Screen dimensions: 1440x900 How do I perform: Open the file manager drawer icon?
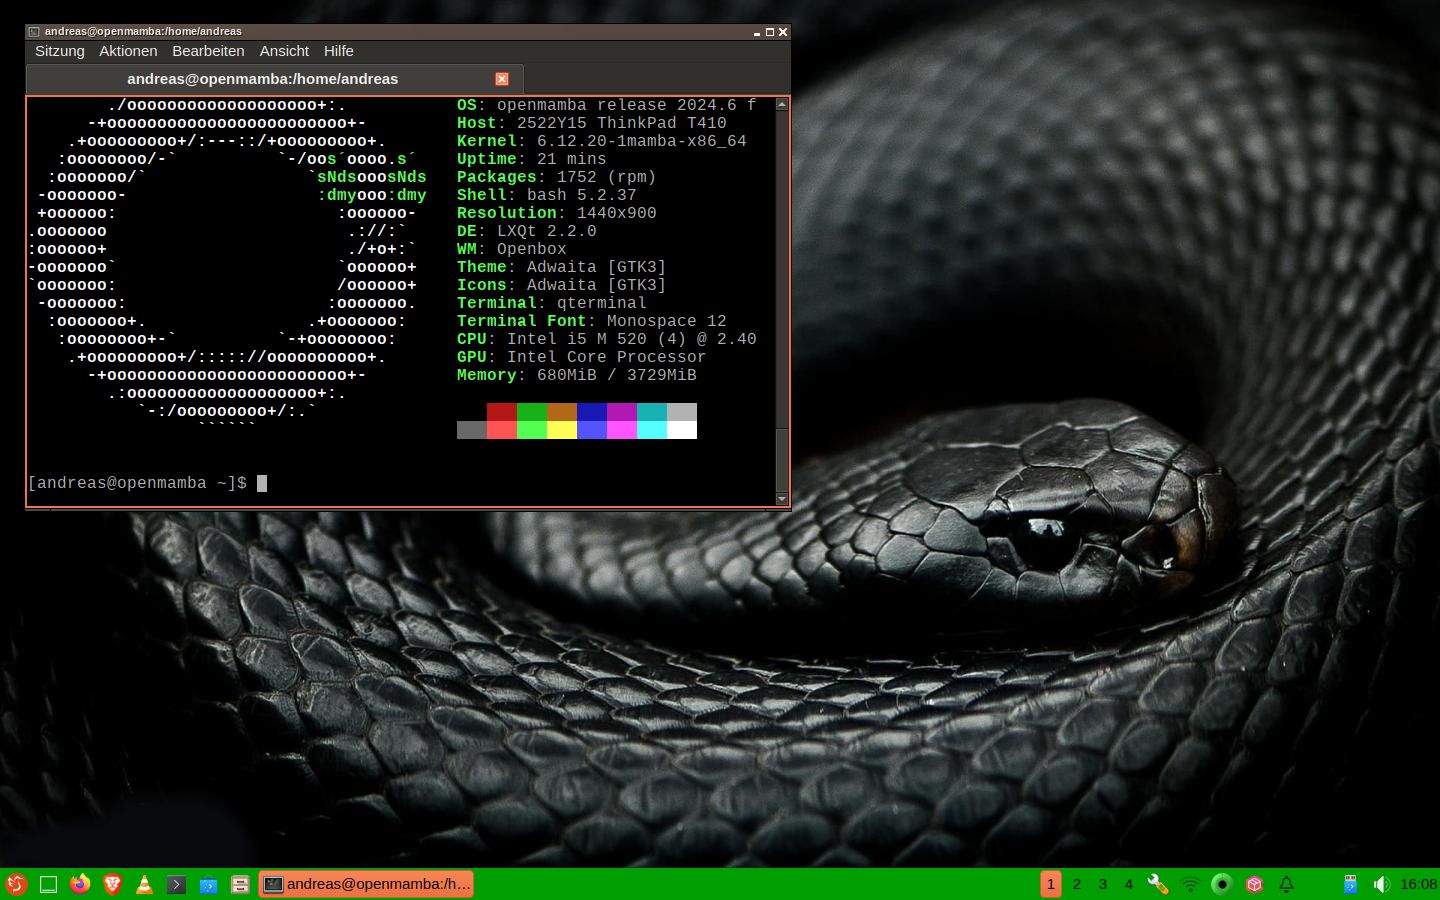tap(240, 884)
